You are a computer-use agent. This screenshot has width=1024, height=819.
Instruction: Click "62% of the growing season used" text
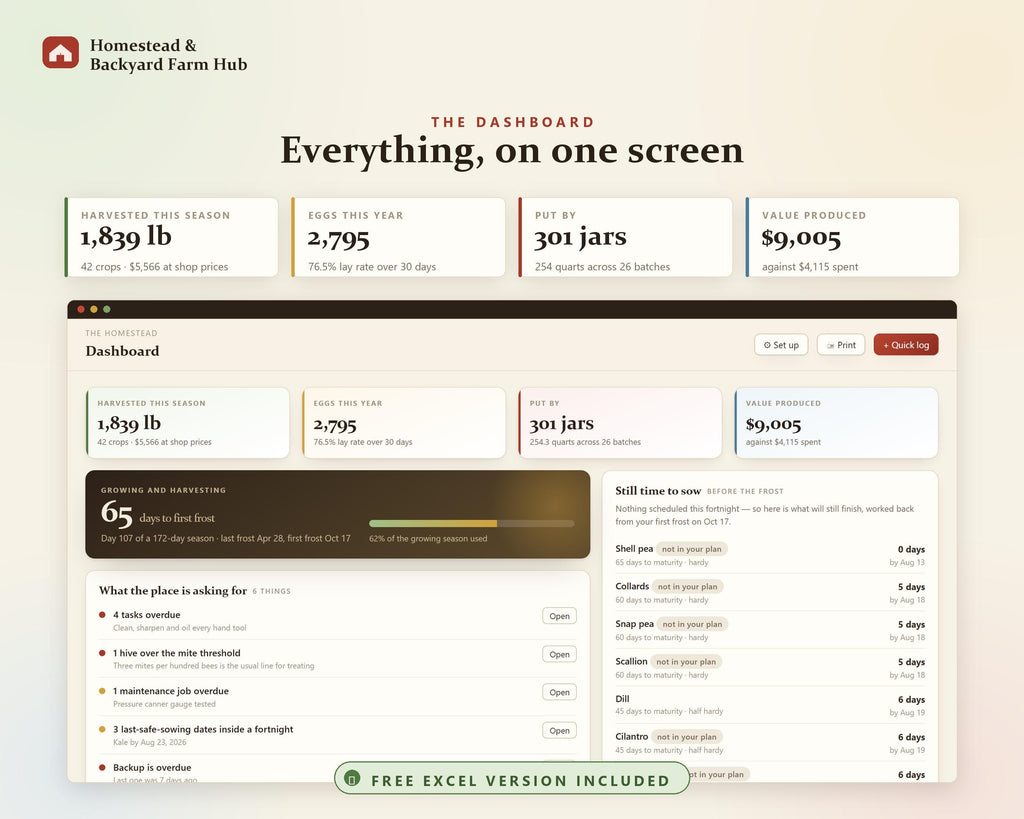click(428, 539)
